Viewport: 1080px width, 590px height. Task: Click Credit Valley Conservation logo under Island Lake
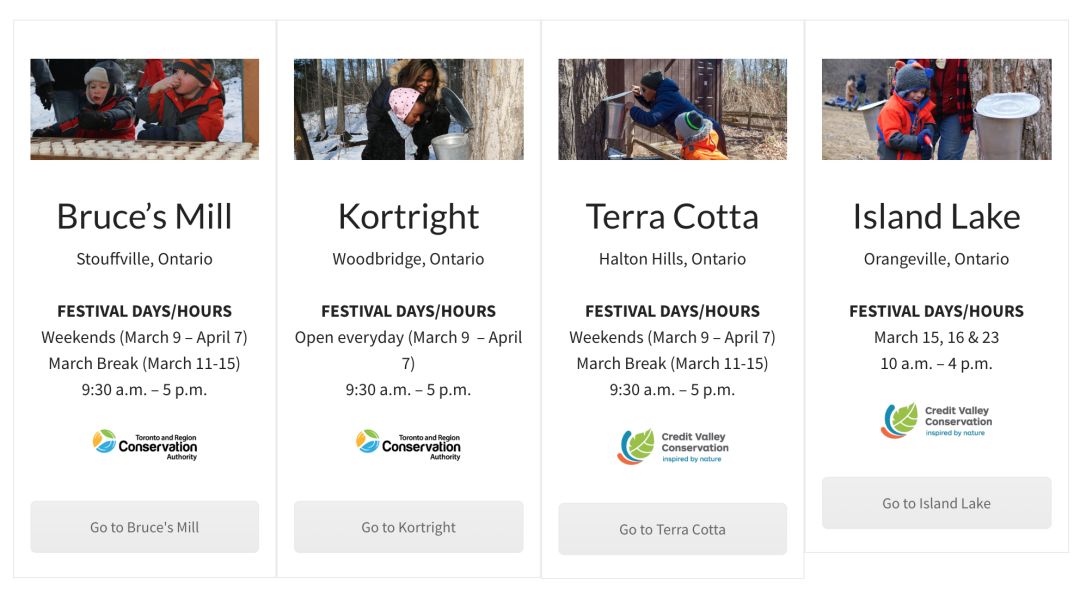pos(937,421)
